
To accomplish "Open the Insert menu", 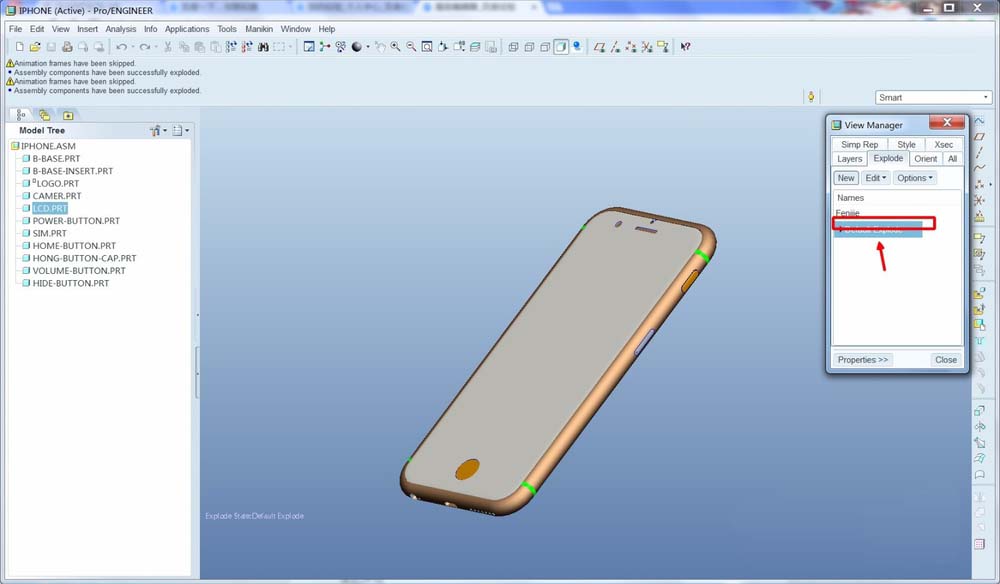I will [87, 29].
